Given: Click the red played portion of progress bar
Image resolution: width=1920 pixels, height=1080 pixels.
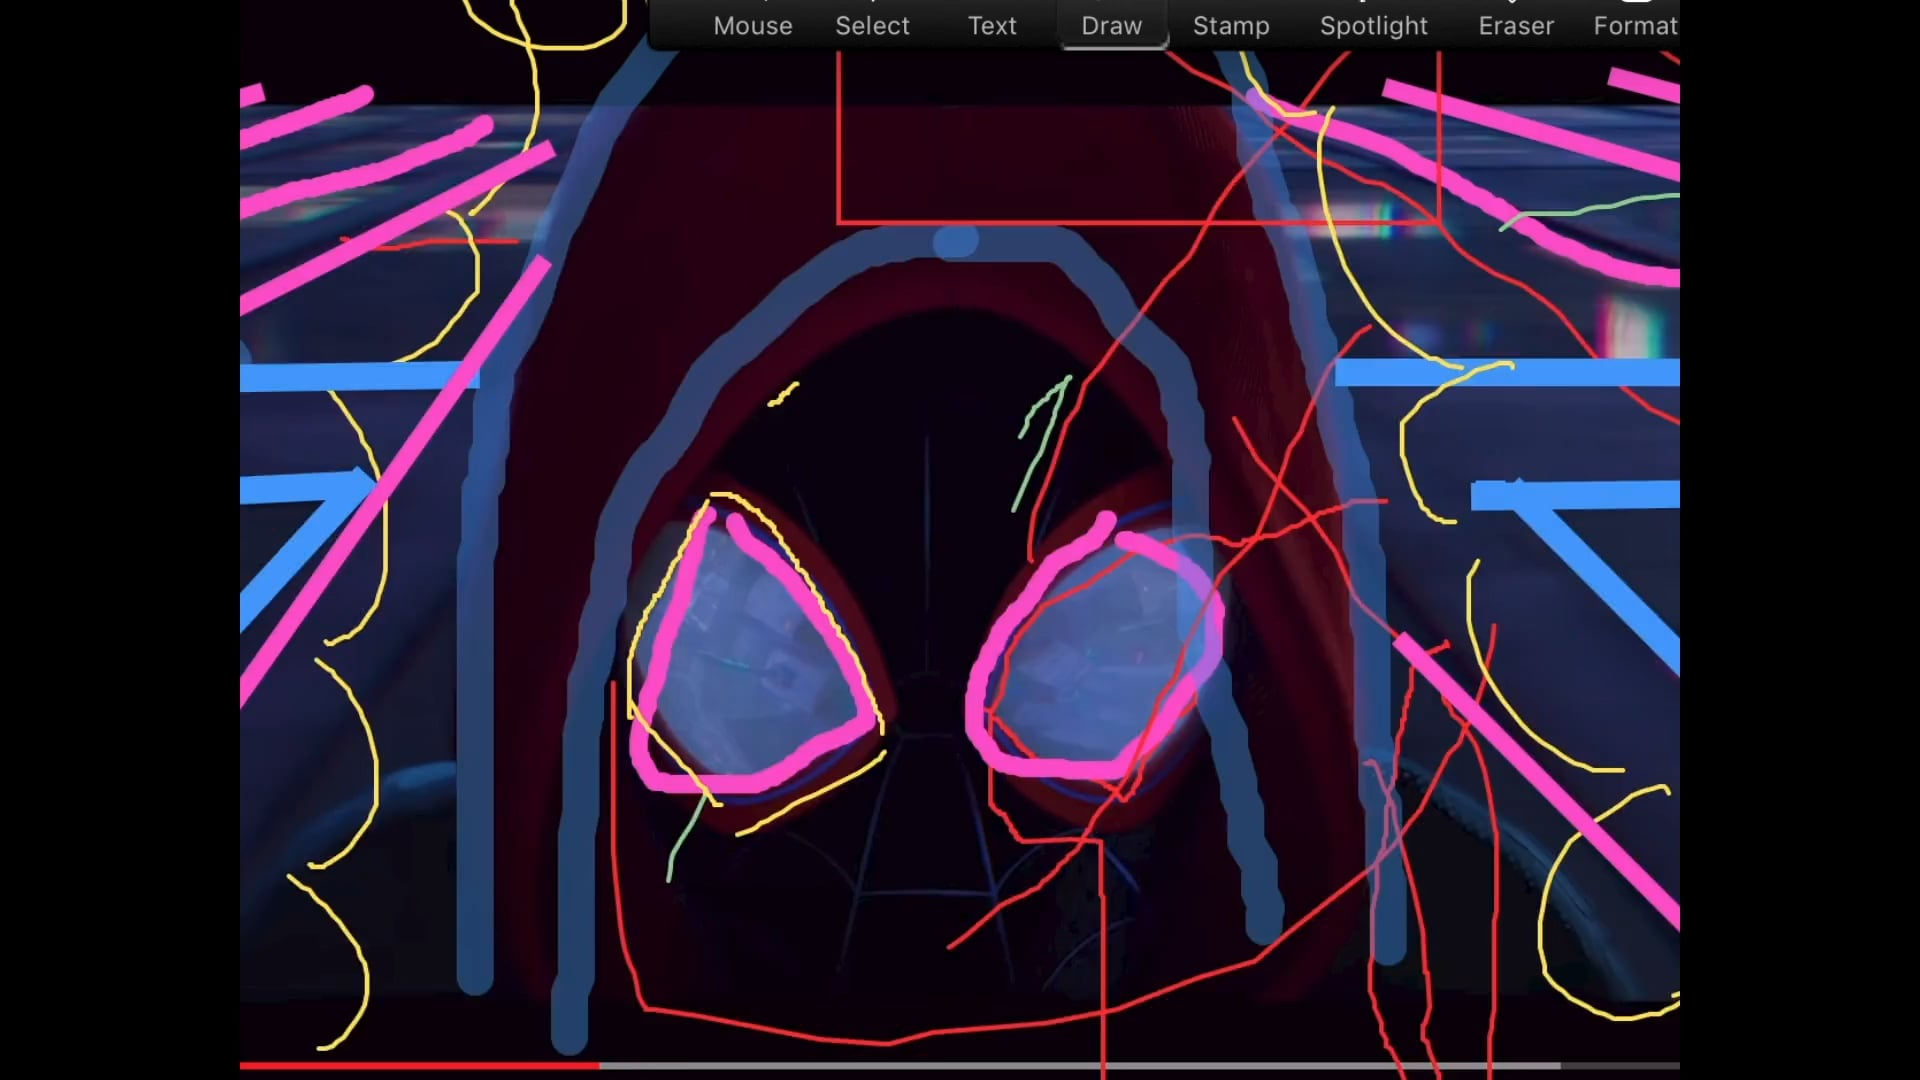Looking at the screenshot, I should (x=420, y=1066).
